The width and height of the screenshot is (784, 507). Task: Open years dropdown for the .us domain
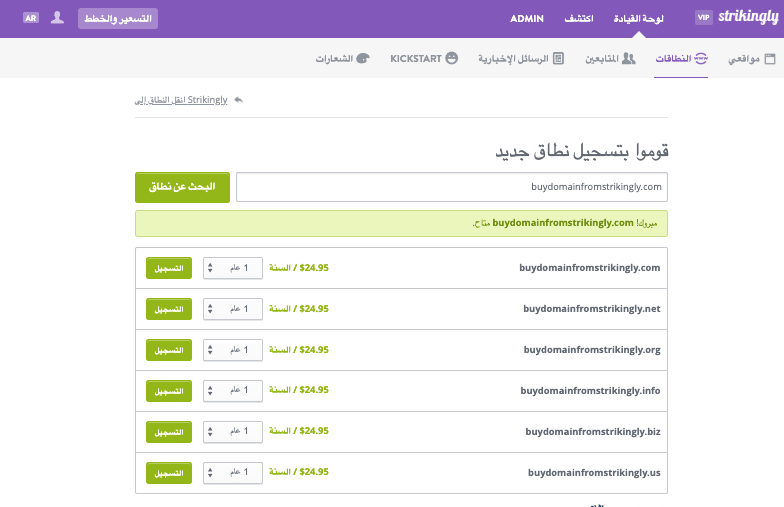233,473
